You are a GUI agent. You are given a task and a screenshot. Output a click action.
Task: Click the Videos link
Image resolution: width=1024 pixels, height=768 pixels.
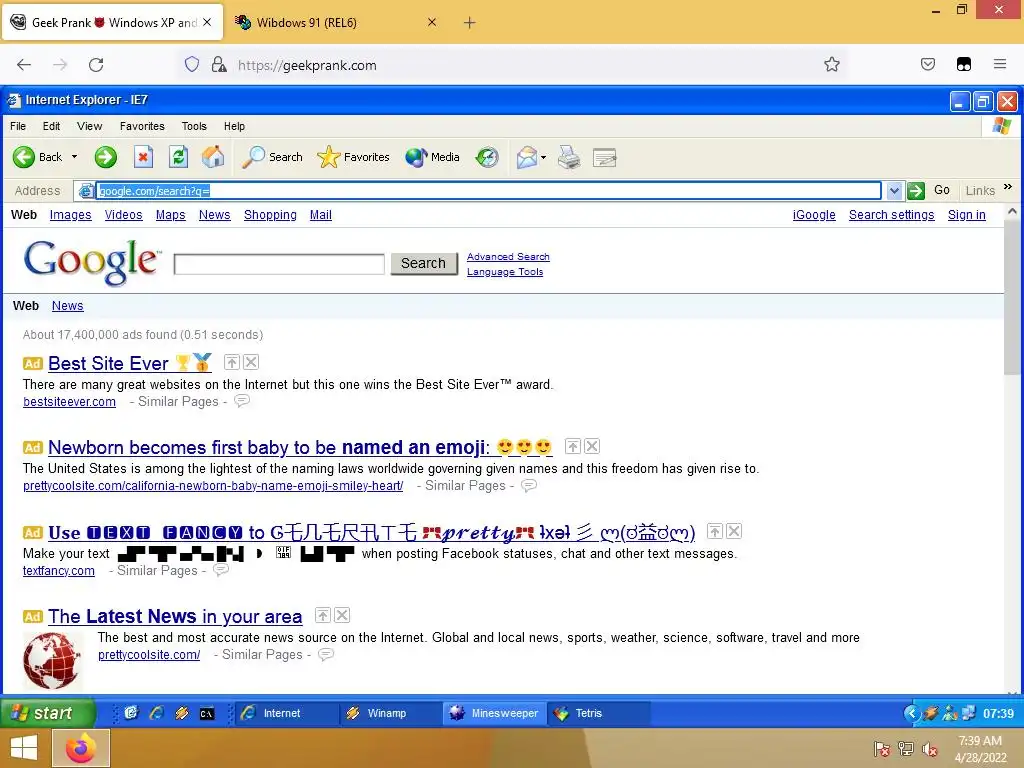point(123,215)
